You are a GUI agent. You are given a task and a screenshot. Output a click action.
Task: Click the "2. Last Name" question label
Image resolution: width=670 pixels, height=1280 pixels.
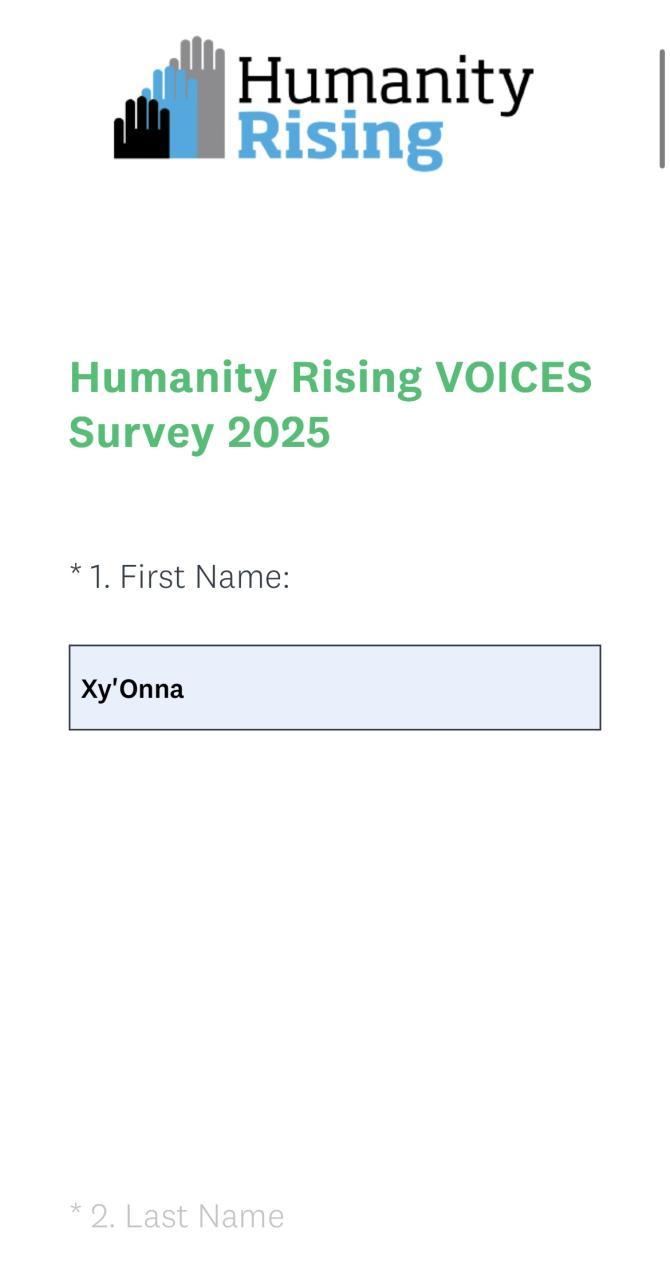tap(188, 1217)
